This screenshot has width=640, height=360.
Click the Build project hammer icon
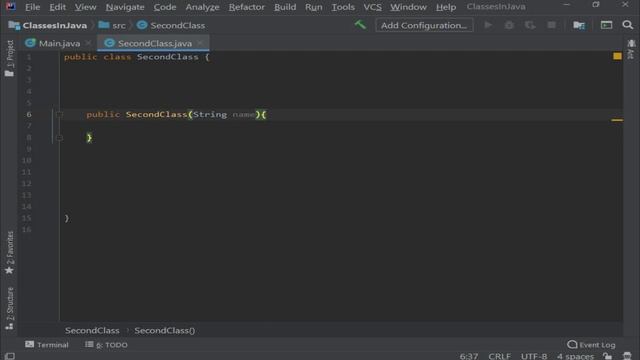pyautogui.click(x=360, y=25)
